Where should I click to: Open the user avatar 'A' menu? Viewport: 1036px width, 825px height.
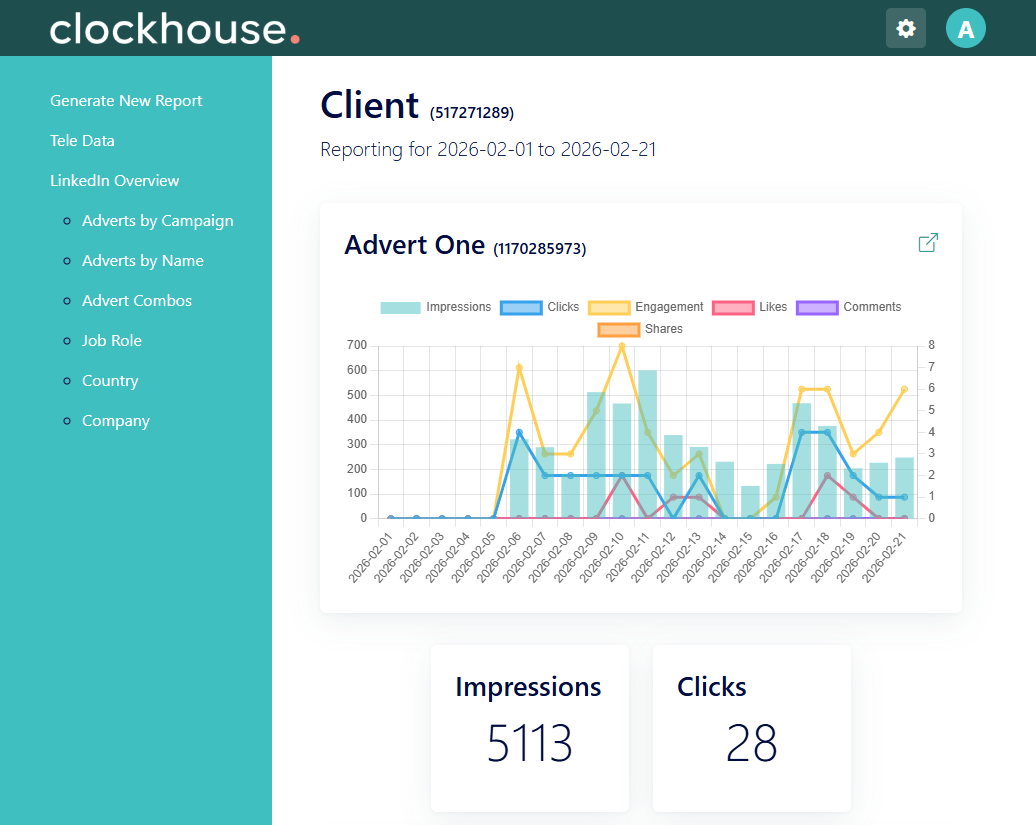pos(965,28)
